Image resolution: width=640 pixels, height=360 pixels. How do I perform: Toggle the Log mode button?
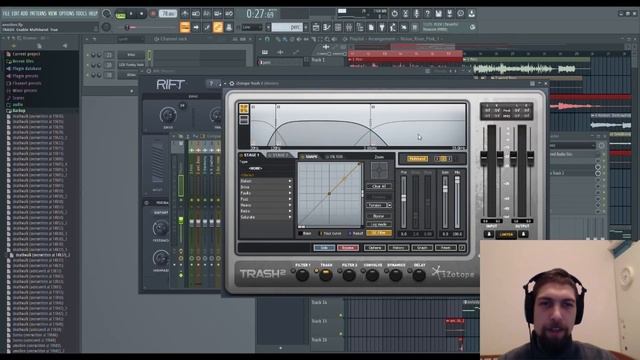click(x=379, y=224)
